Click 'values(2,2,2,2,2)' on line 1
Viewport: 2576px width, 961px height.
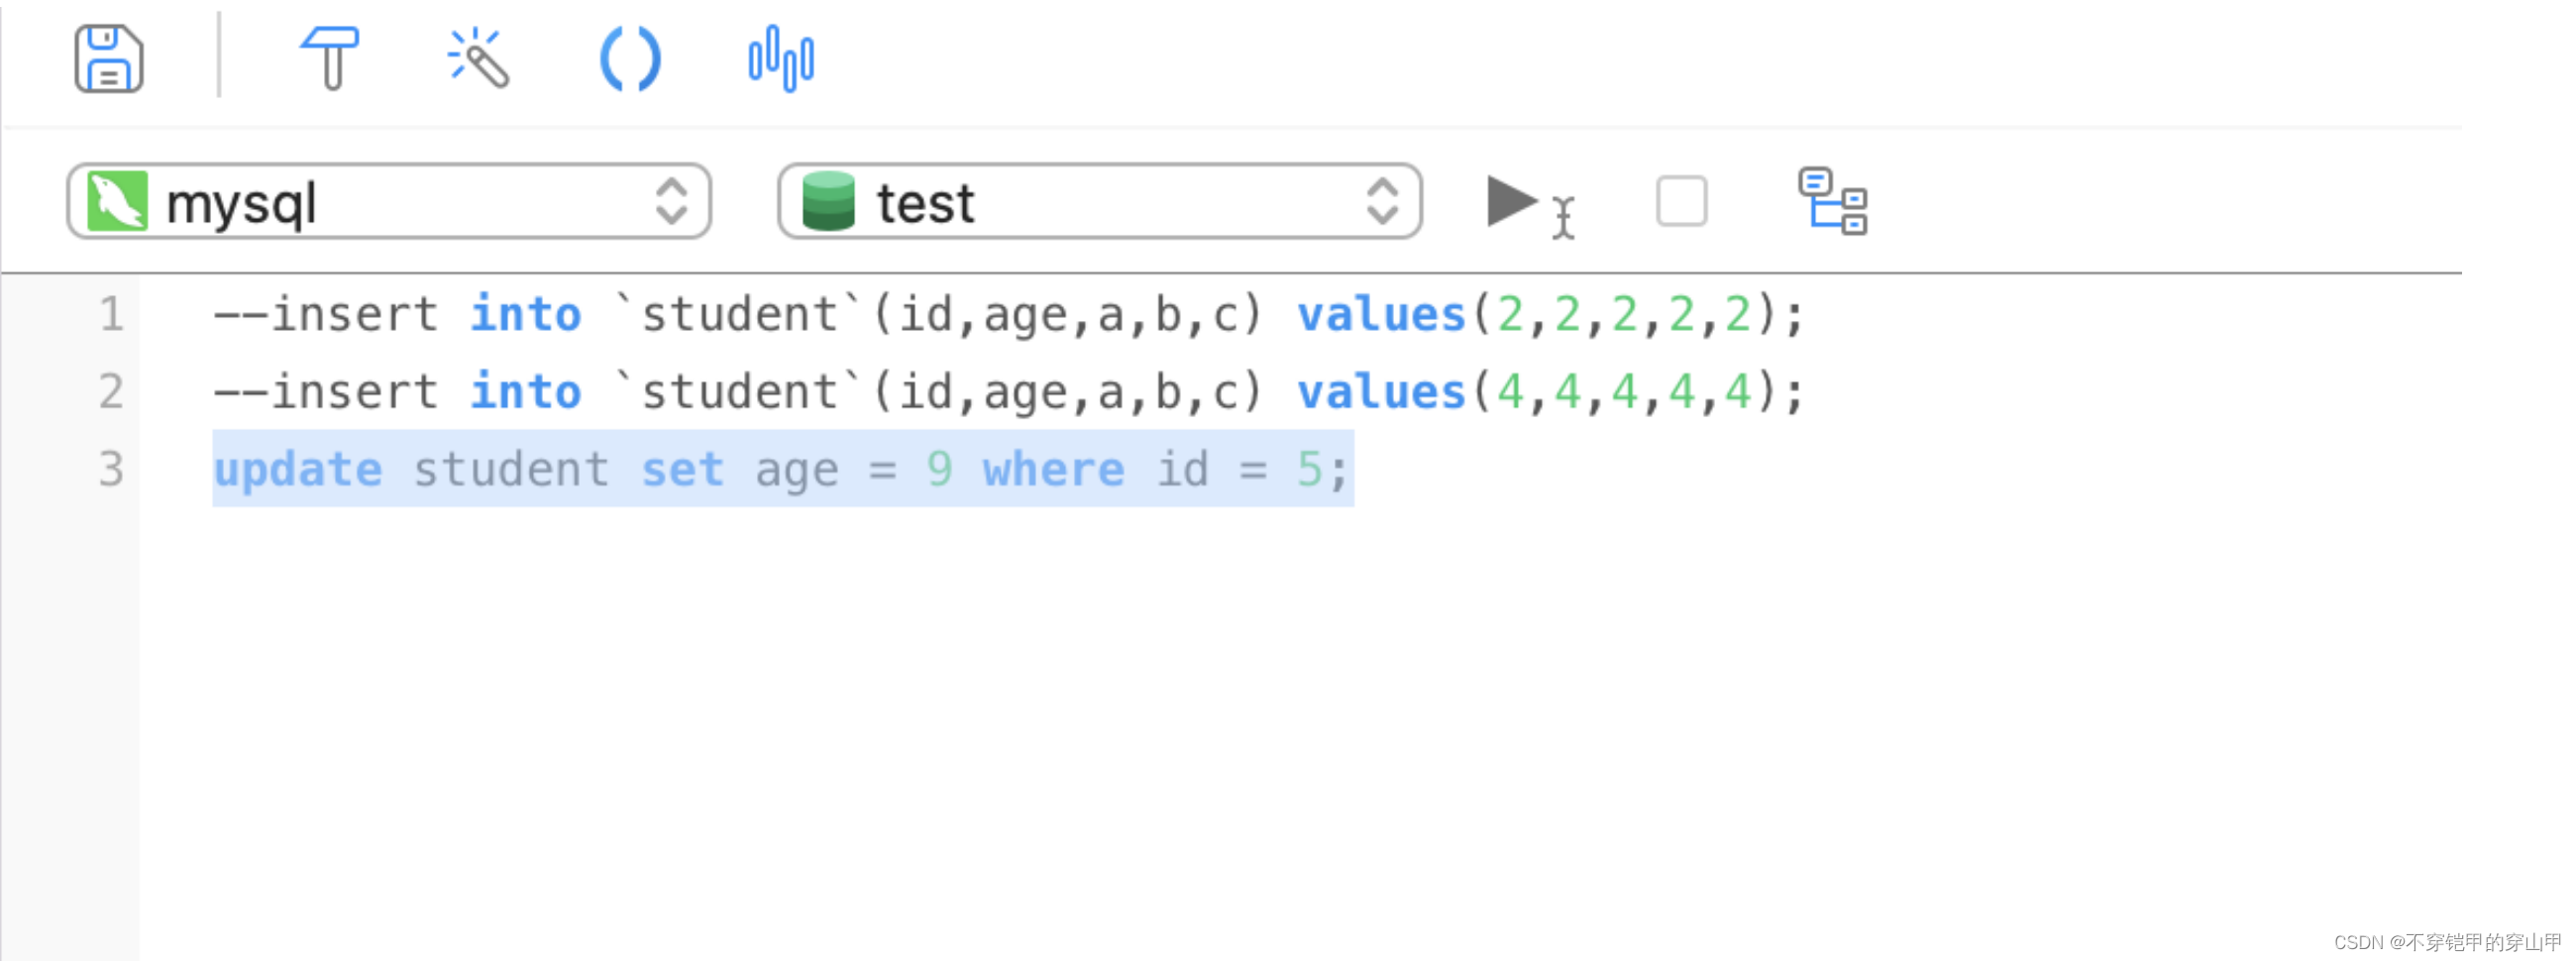tap(1538, 315)
